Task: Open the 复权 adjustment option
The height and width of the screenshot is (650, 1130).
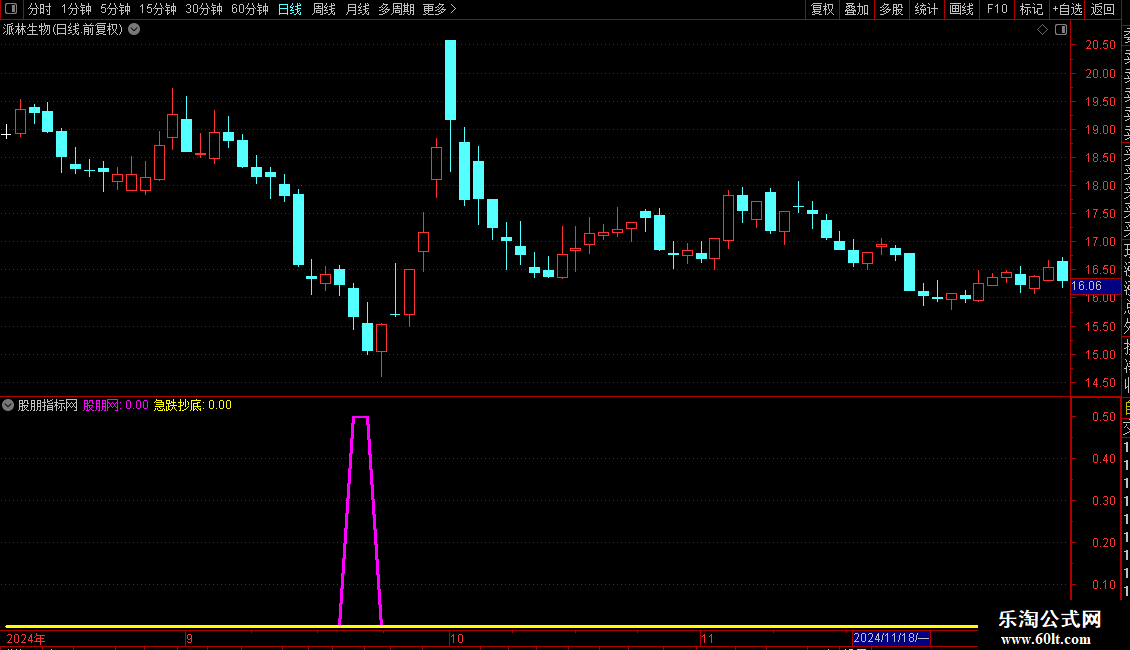Action: point(822,9)
